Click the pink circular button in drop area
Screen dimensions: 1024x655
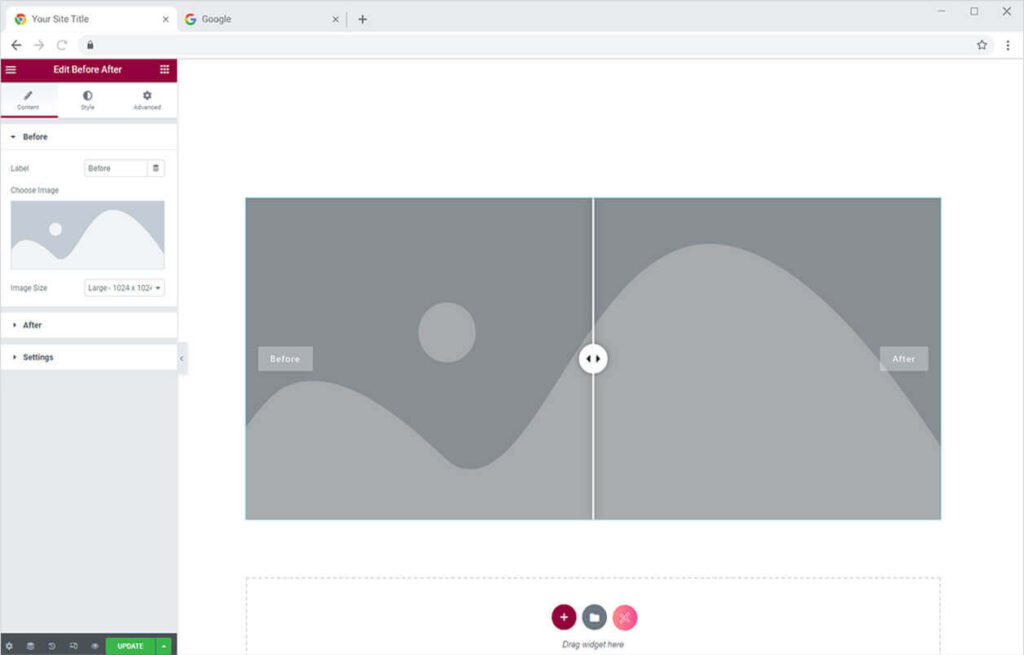(x=625, y=617)
